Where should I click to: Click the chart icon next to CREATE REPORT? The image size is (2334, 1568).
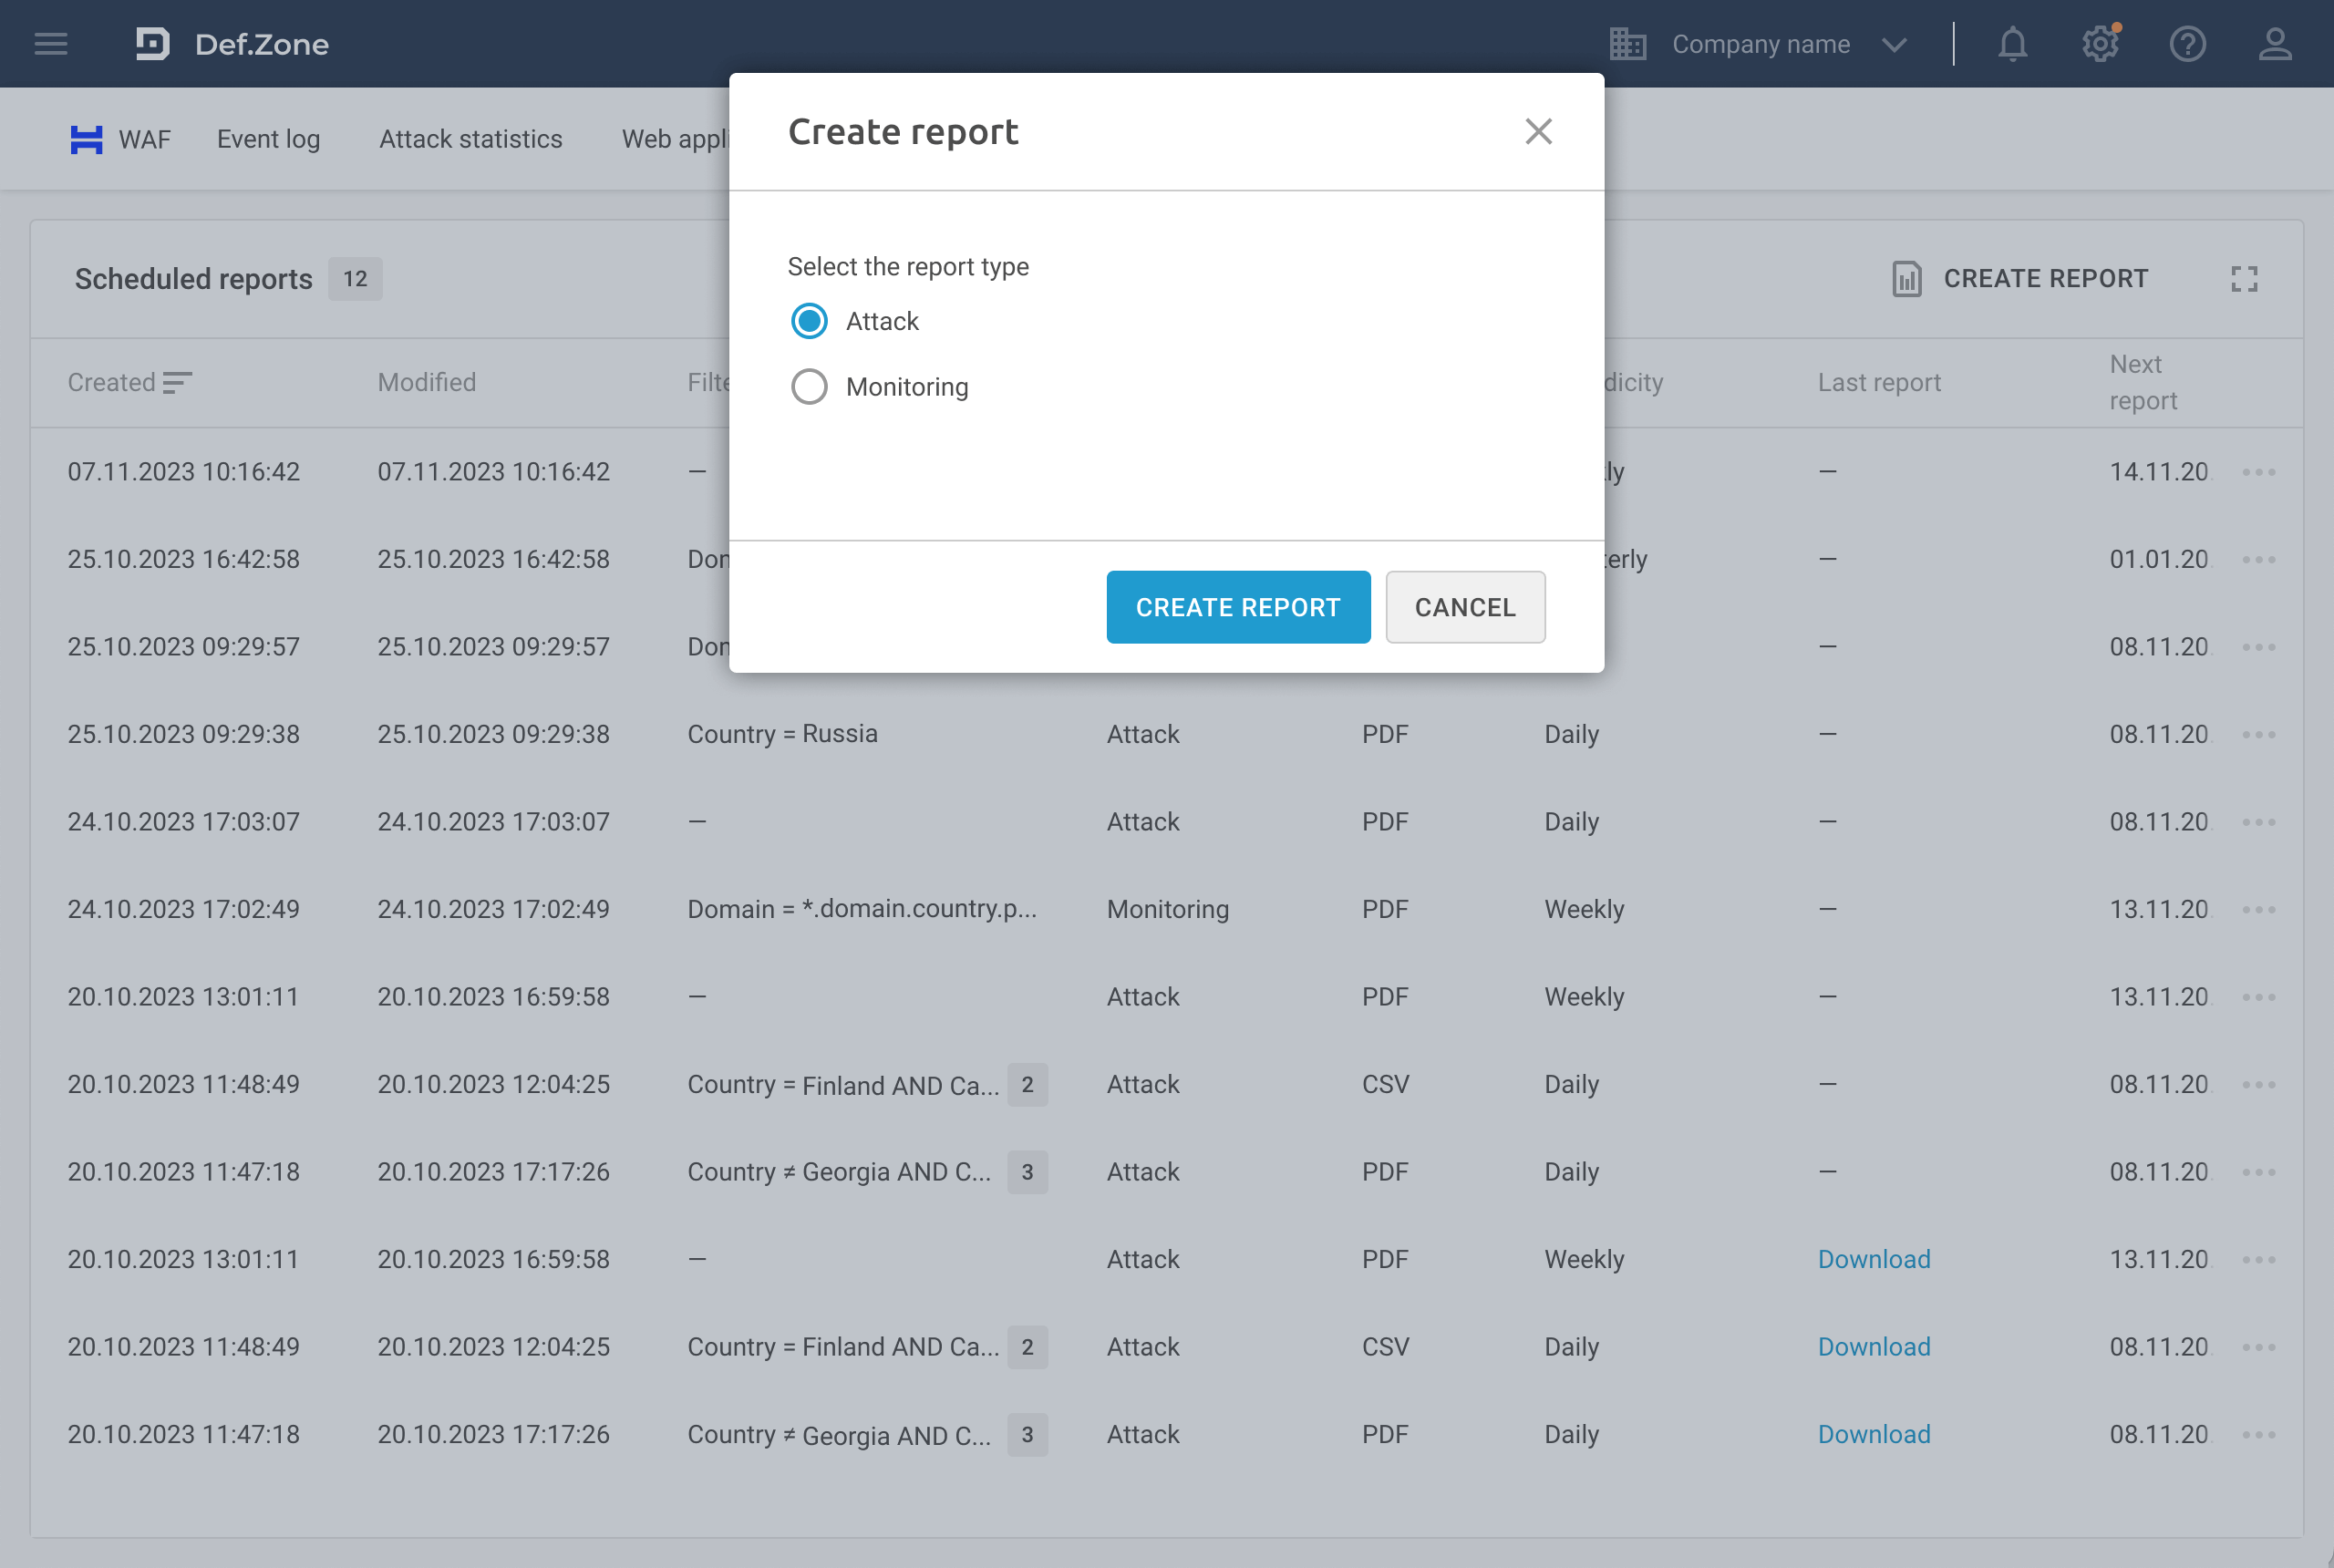click(x=1906, y=278)
